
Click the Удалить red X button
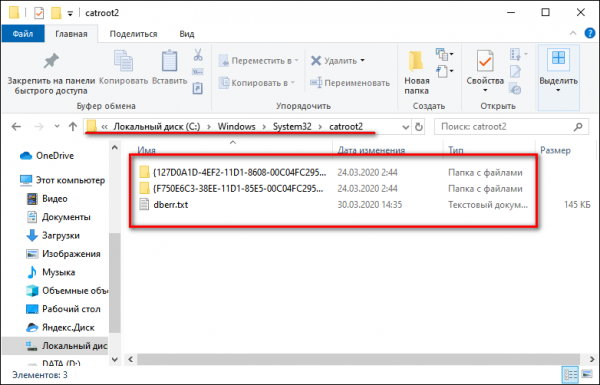click(316, 60)
